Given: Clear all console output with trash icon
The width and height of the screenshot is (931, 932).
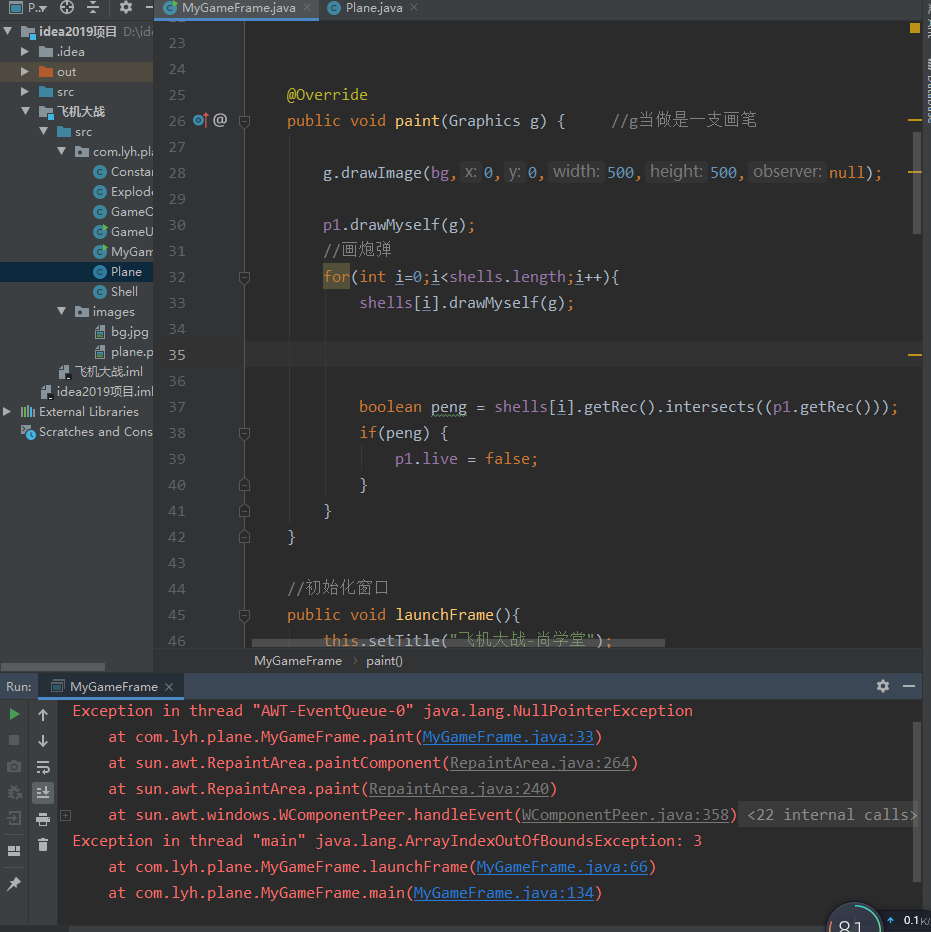Looking at the screenshot, I should coord(43,845).
